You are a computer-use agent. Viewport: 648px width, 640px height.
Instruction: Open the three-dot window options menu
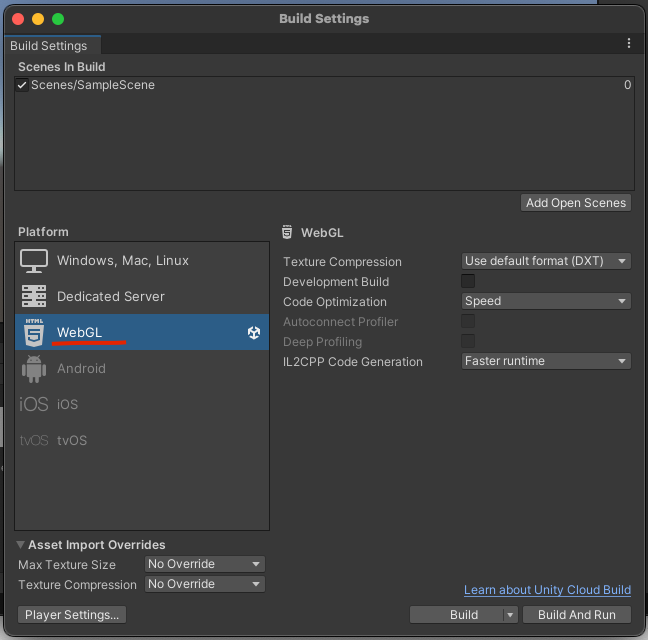point(629,43)
